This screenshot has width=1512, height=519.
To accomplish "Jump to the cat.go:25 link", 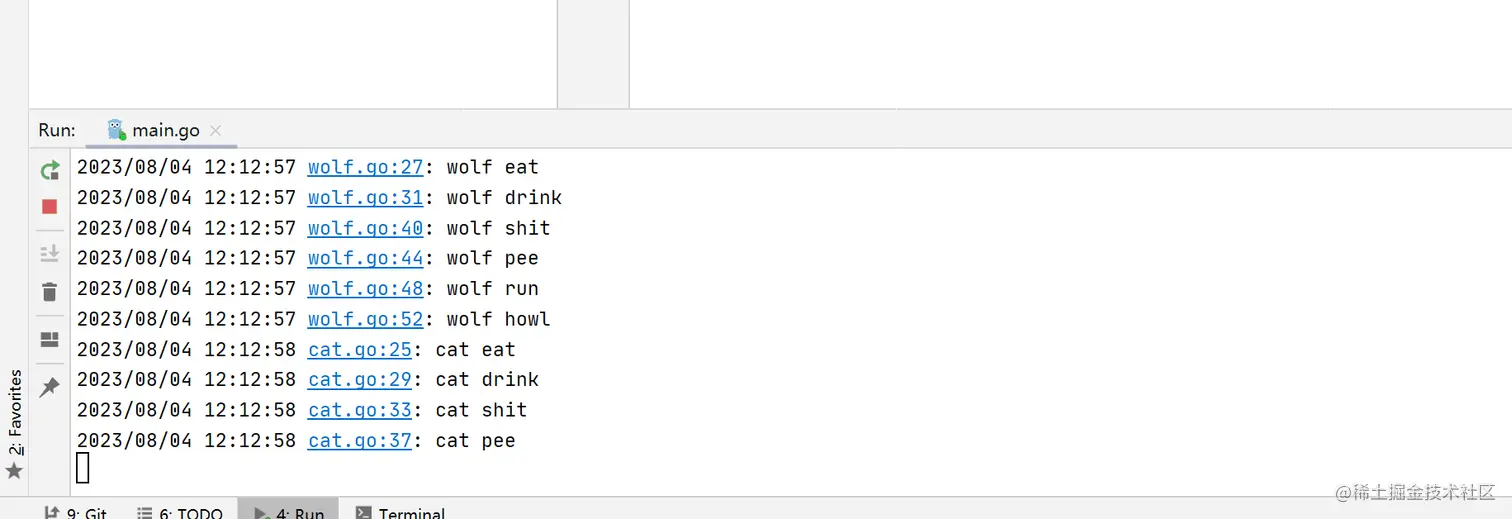I will [359, 349].
